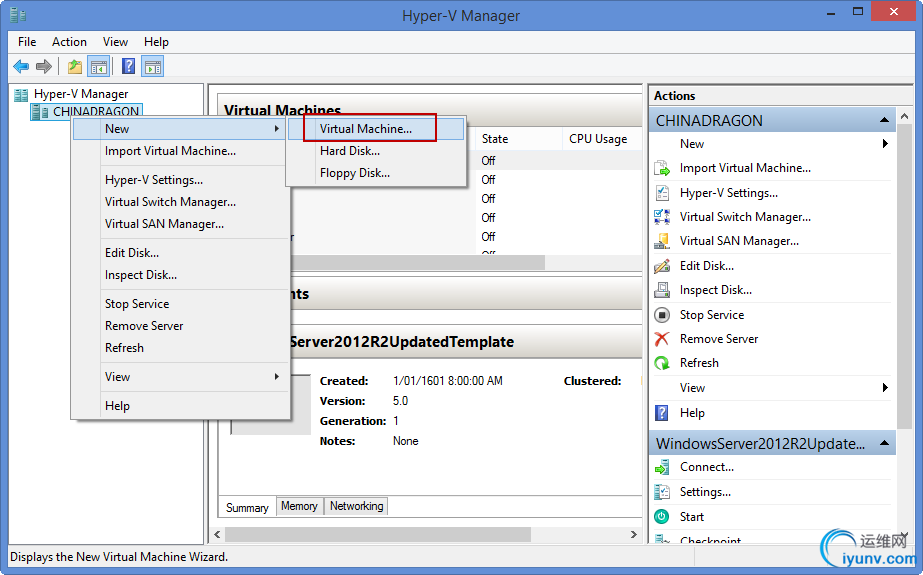The width and height of the screenshot is (923, 575).
Task: Collapse the WindowsServer2012R2Update section in Actions
Action: tap(884, 443)
